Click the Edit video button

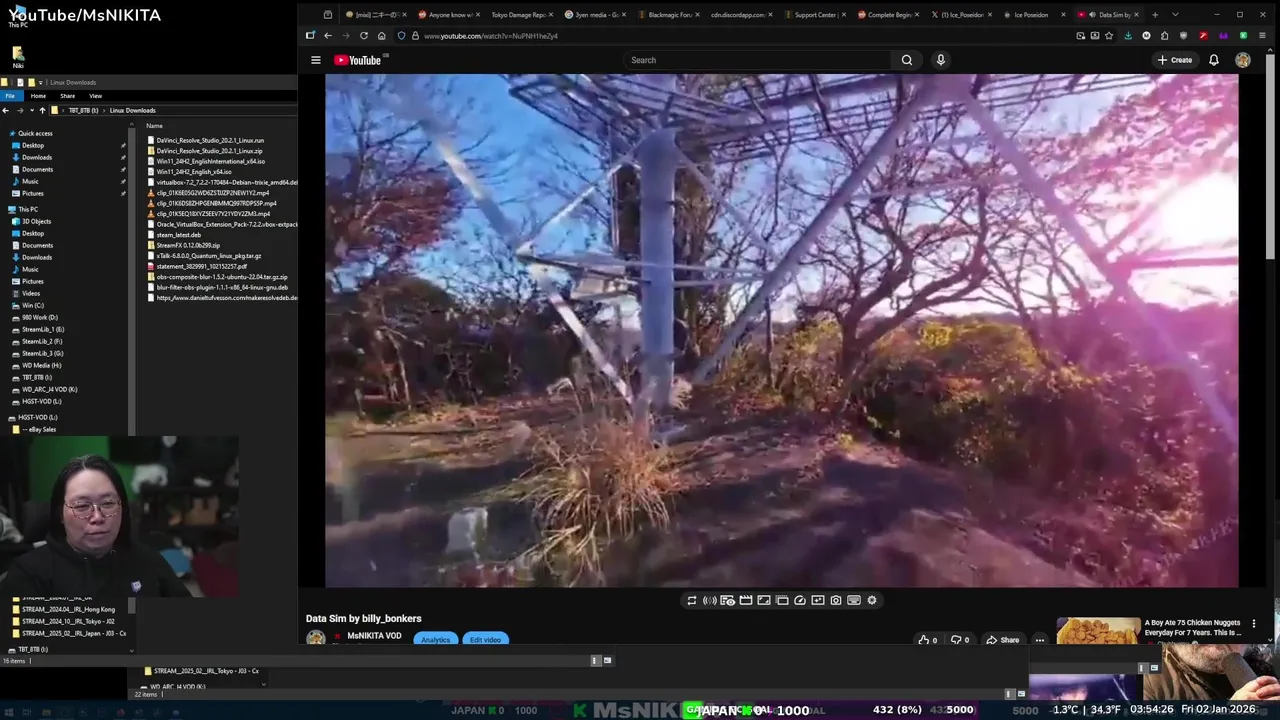tap(485, 639)
